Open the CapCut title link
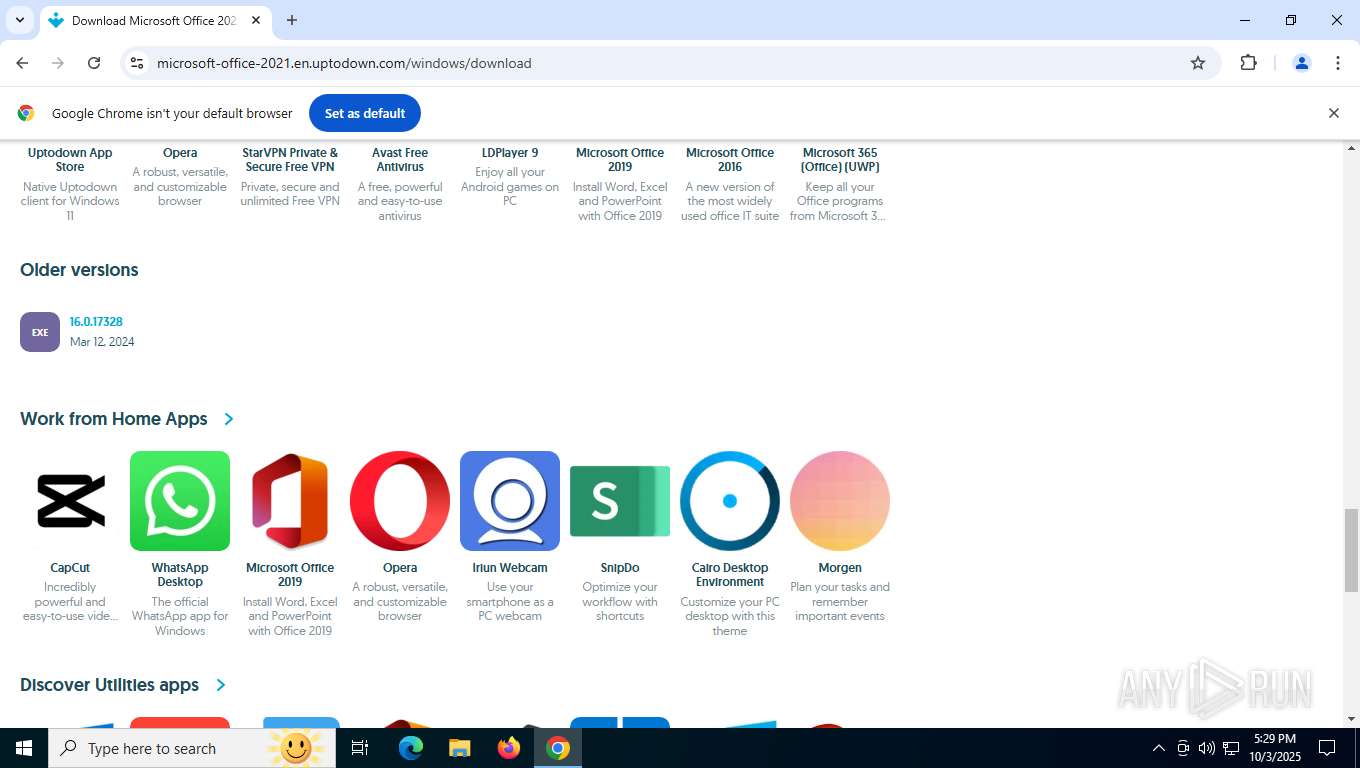The height and width of the screenshot is (768, 1360). point(70,568)
